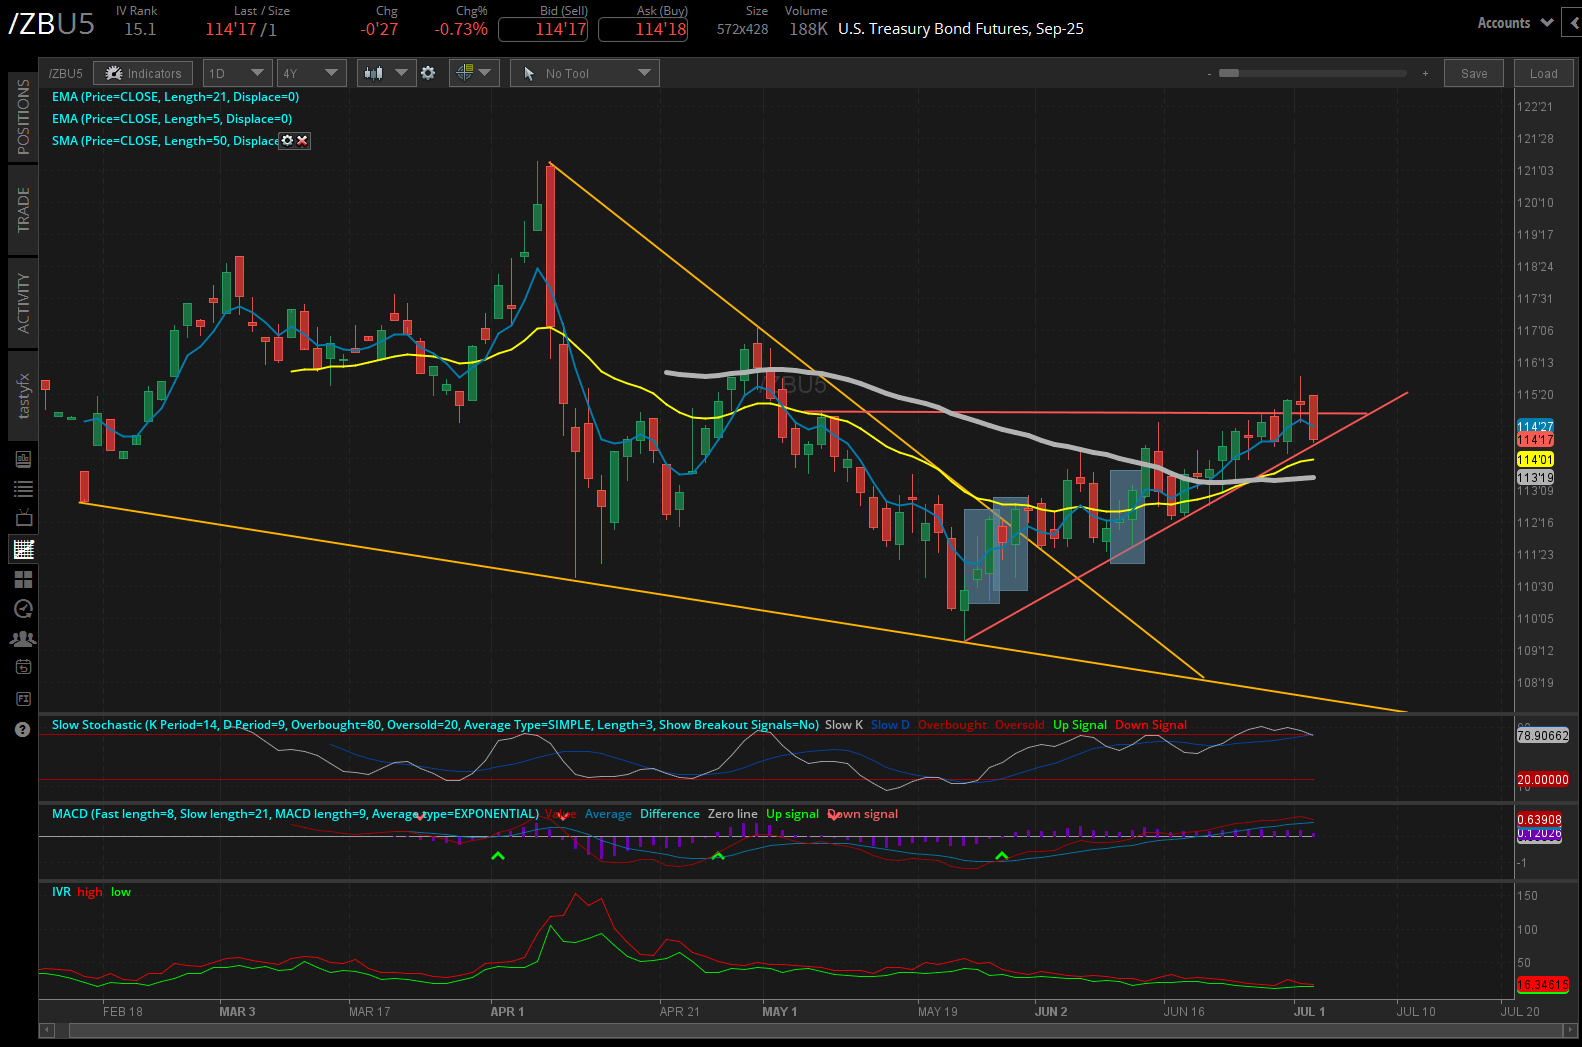Open the 1D aggregation period dropdown
This screenshot has height=1047, width=1582.
238,73
